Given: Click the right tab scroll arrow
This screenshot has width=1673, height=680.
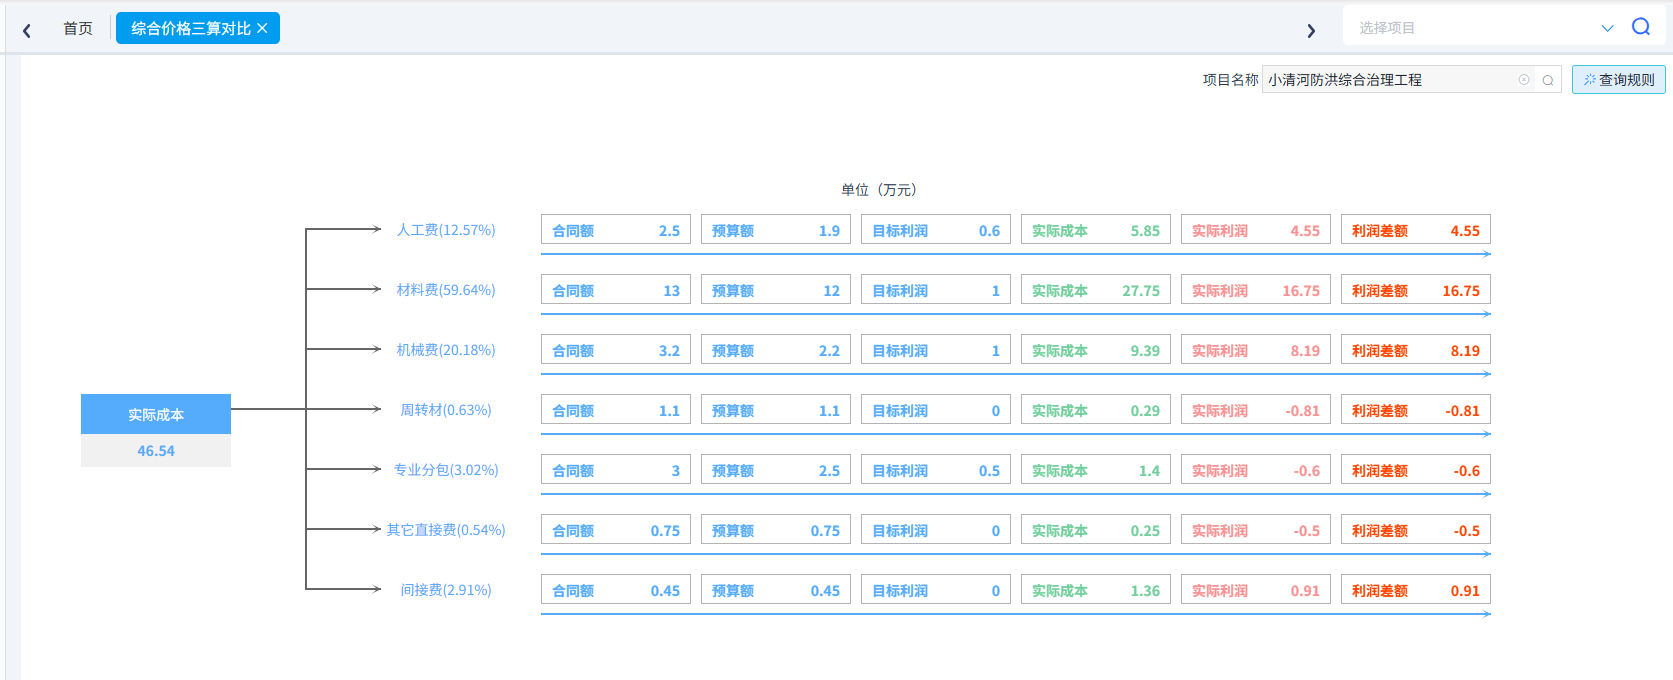Looking at the screenshot, I should tap(1311, 30).
